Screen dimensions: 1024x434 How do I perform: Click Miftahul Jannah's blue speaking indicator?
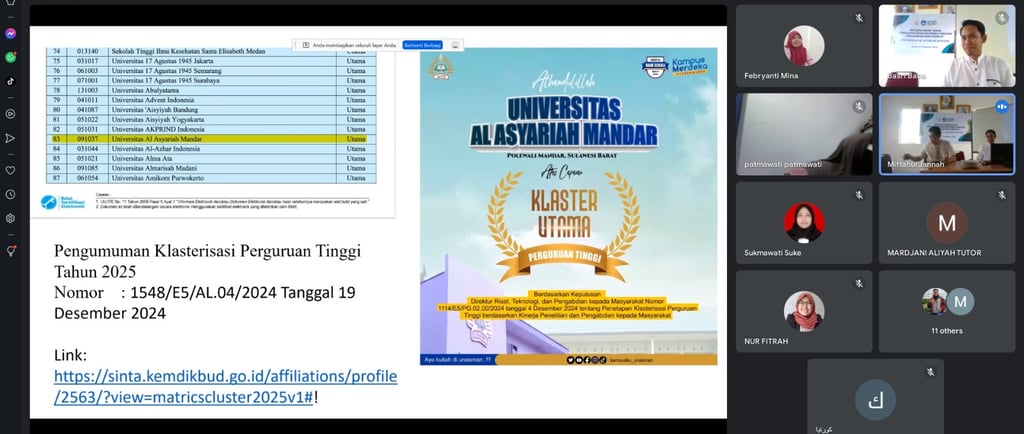click(x=1002, y=106)
